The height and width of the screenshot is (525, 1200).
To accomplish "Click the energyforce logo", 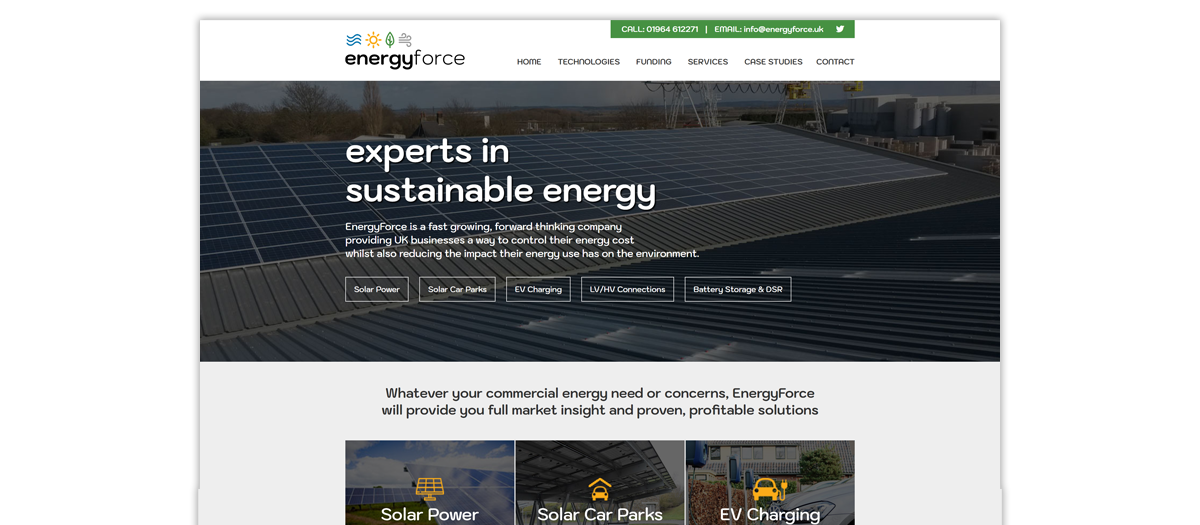I will click(x=404, y=51).
